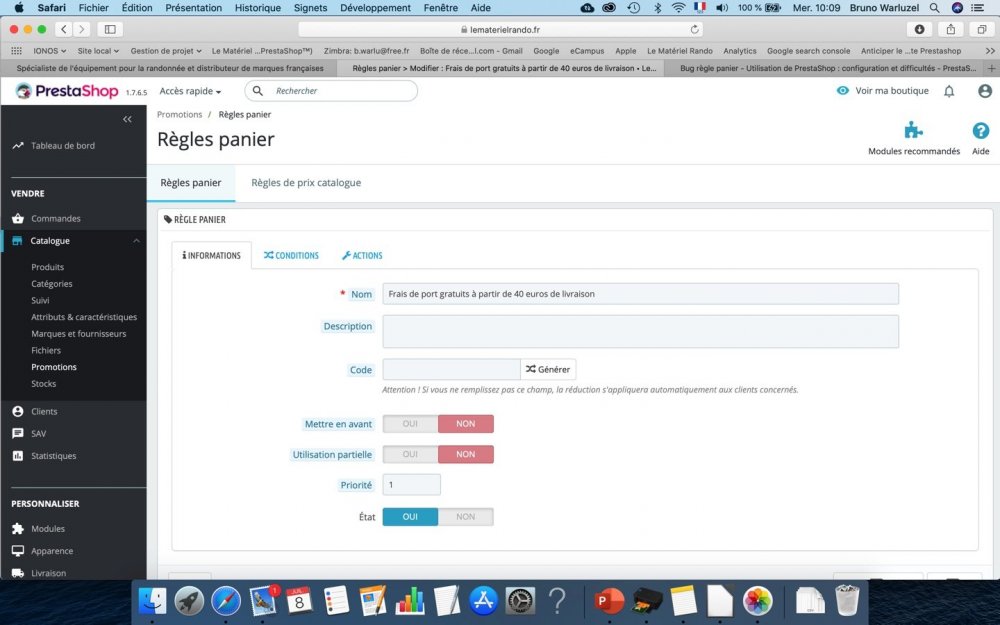Open Safari compass icon in the Dock
The width and height of the screenshot is (1000, 625).
pos(226,601)
